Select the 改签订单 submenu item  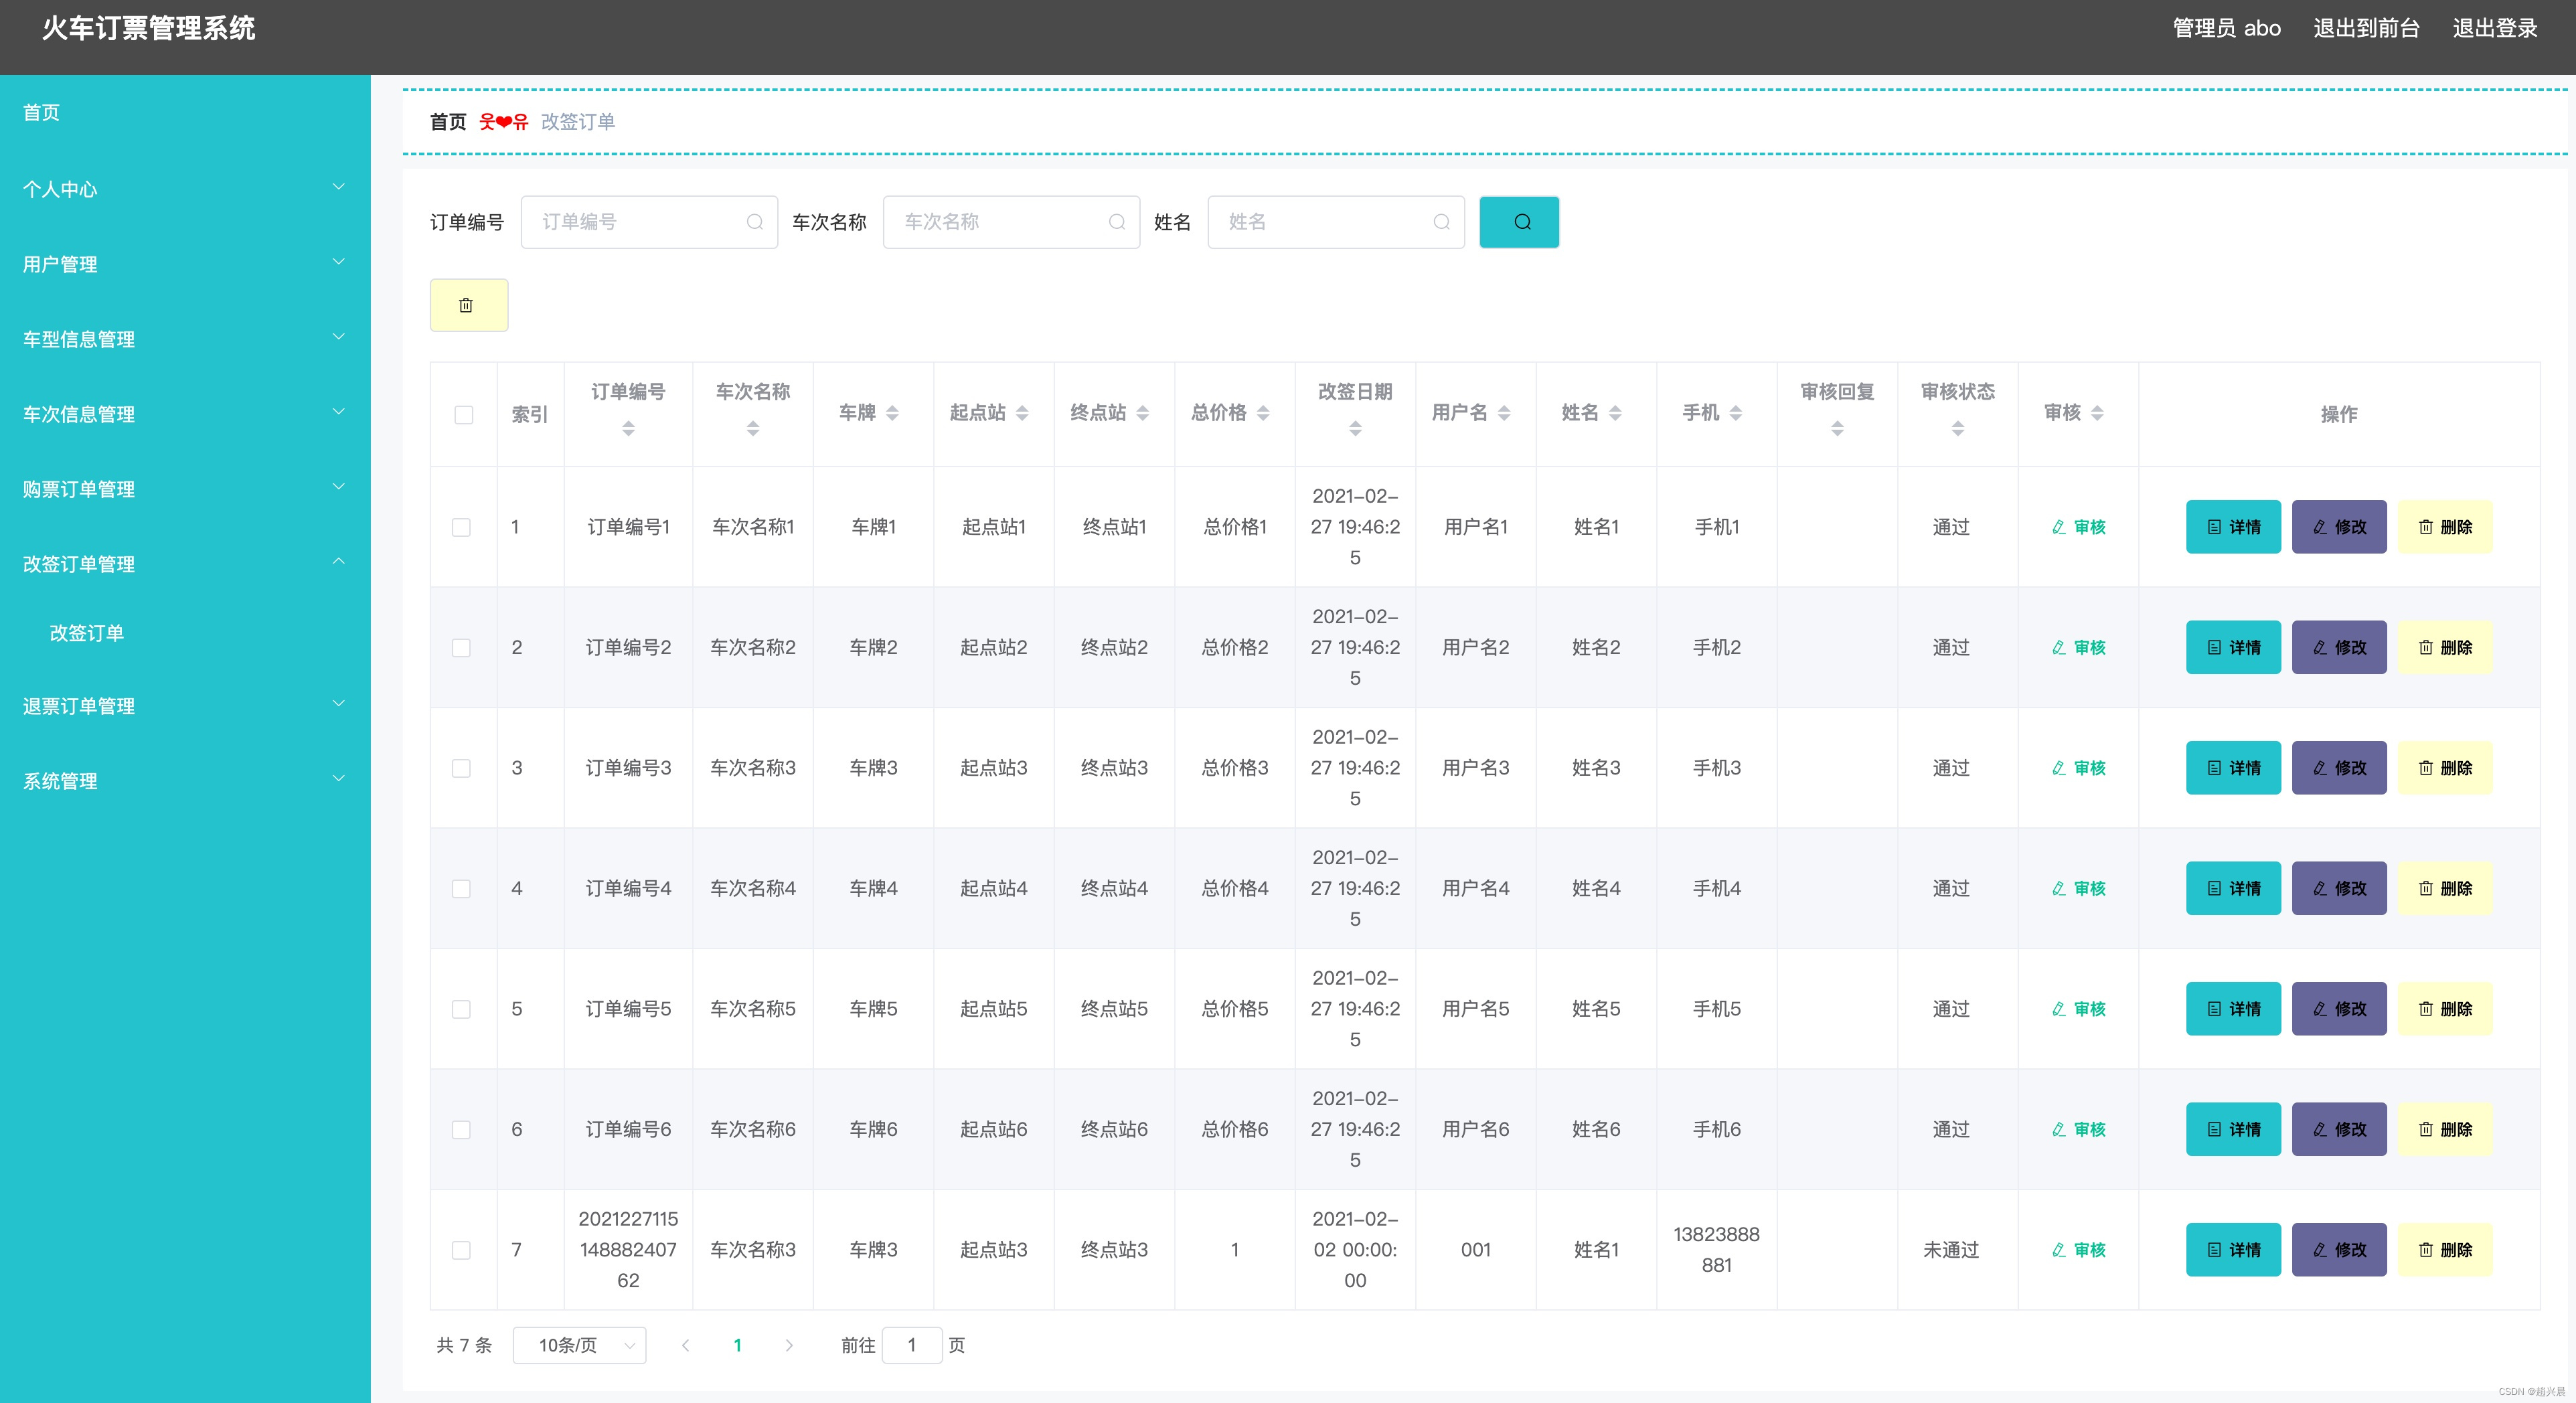(87, 633)
